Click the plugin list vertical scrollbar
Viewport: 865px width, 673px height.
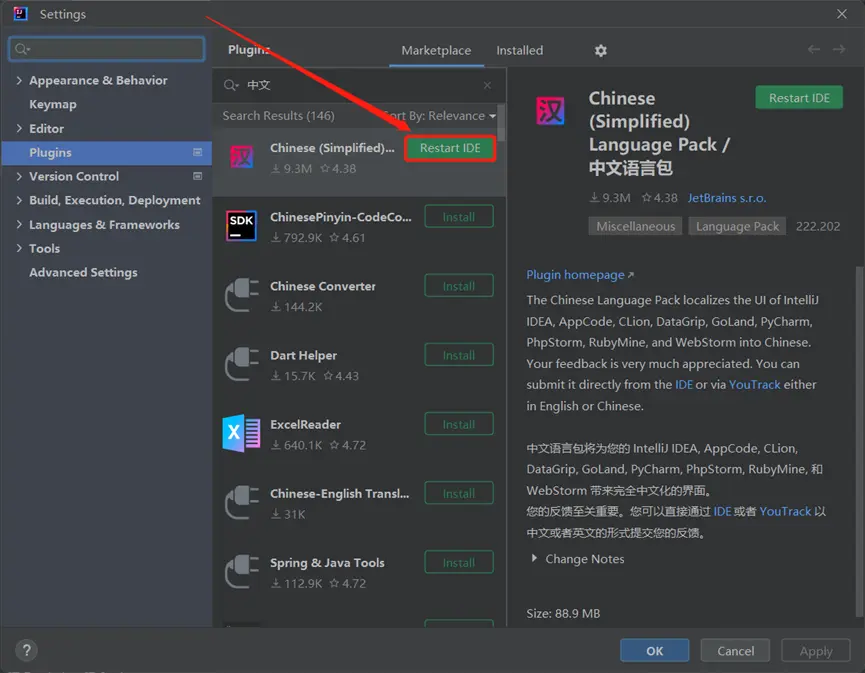pyautogui.click(x=501, y=122)
